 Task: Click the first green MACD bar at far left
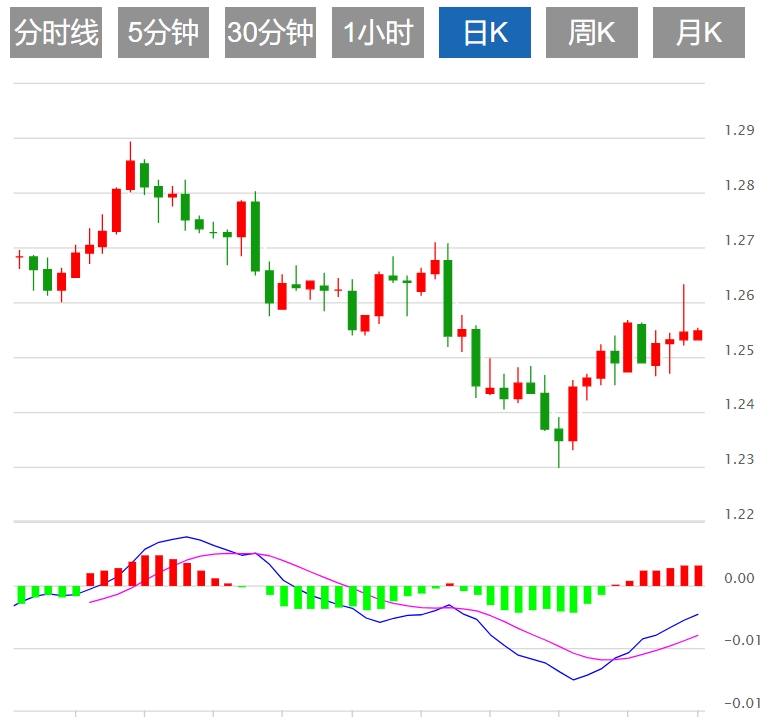coord(20,594)
